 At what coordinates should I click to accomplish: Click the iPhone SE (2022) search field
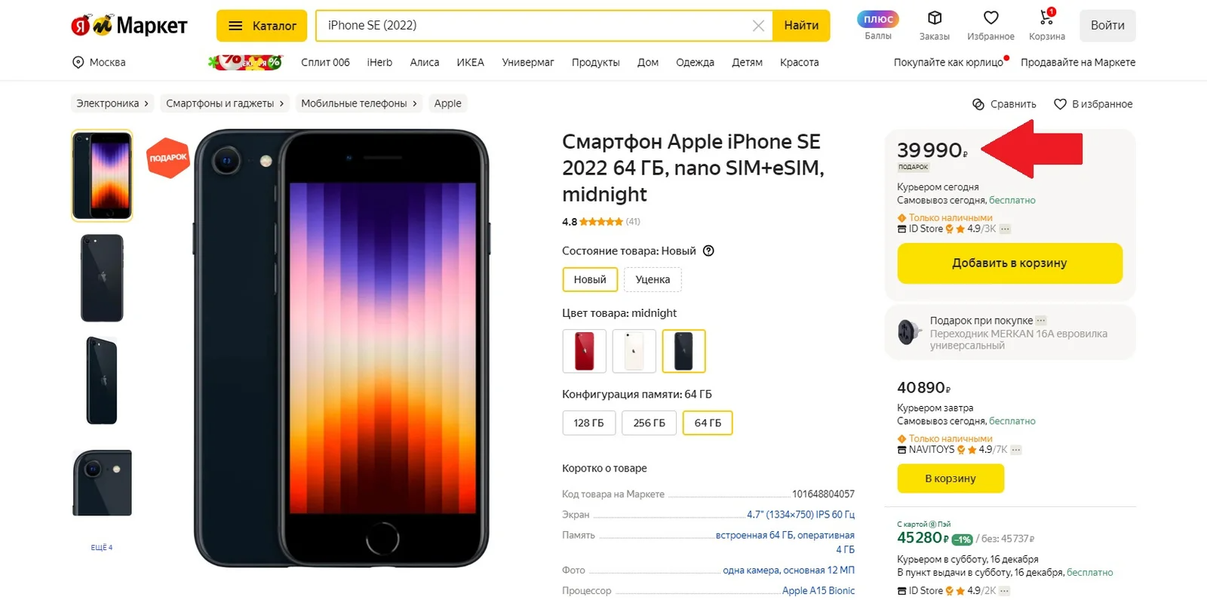pos(530,26)
